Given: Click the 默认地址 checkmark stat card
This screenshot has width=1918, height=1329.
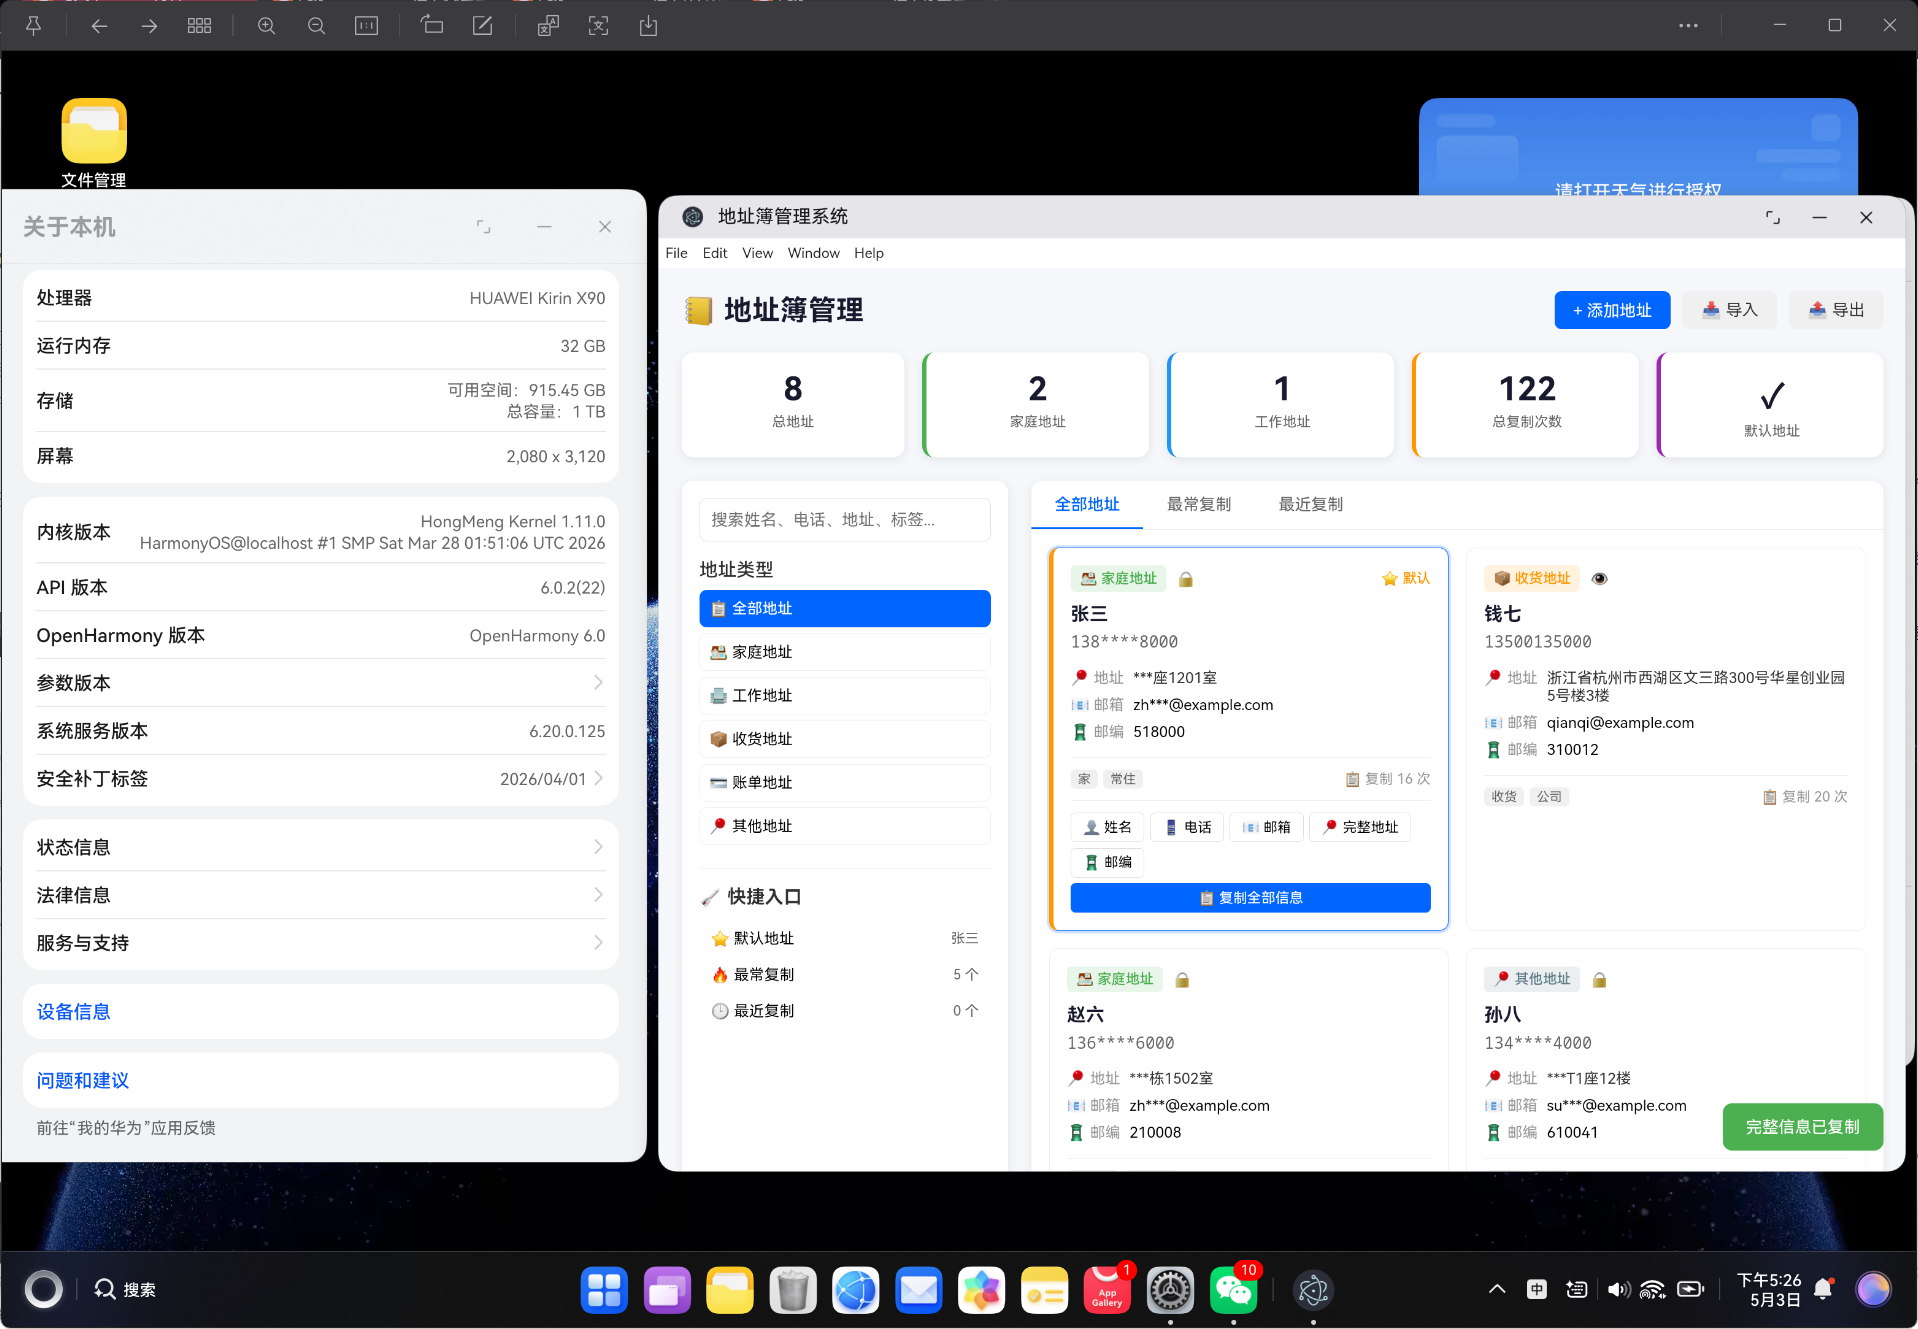Looking at the screenshot, I should click(1770, 405).
